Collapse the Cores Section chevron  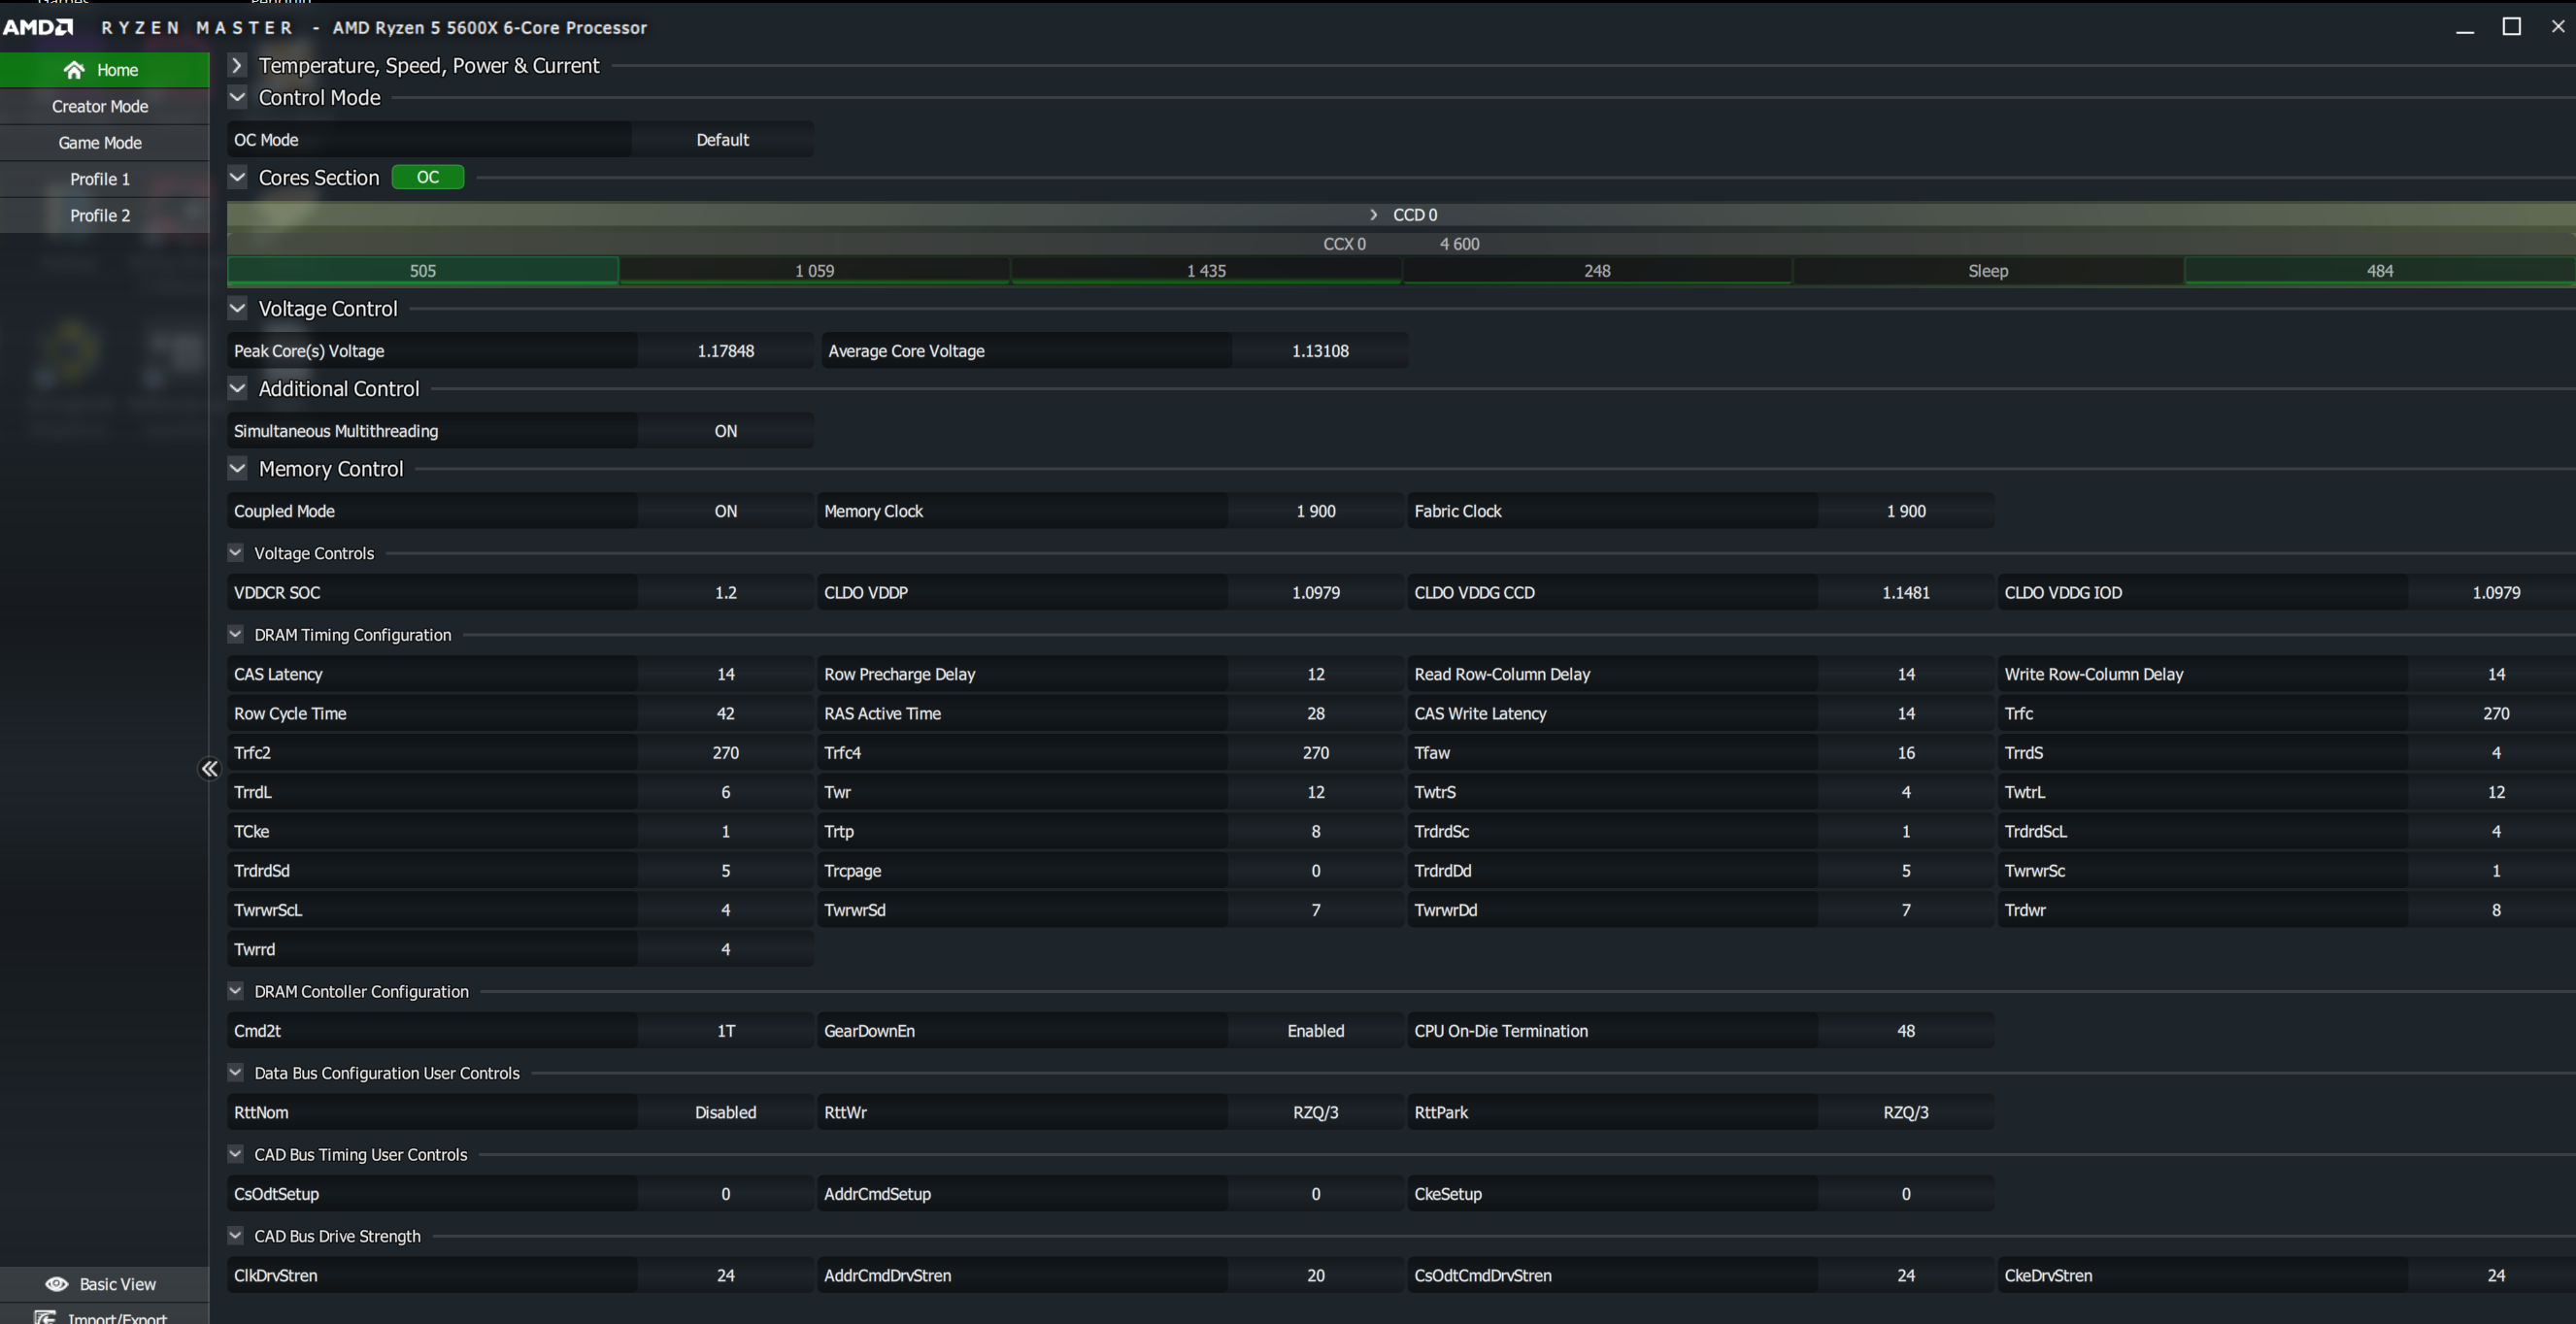[237, 177]
